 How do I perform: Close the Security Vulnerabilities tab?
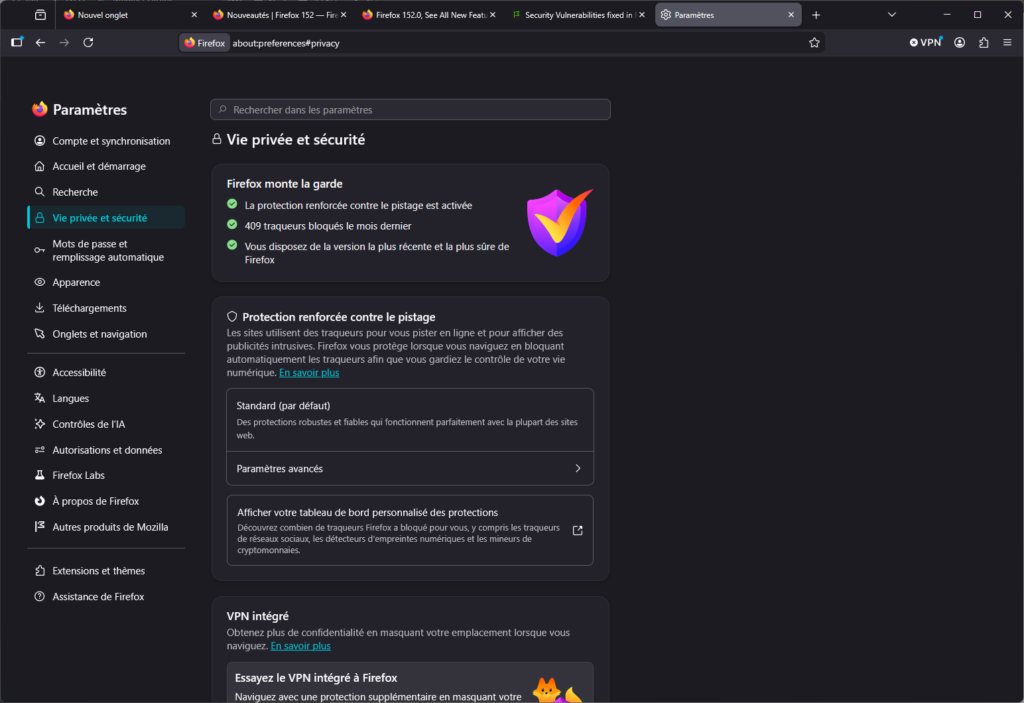pyautogui.click(x=642, y=15)
